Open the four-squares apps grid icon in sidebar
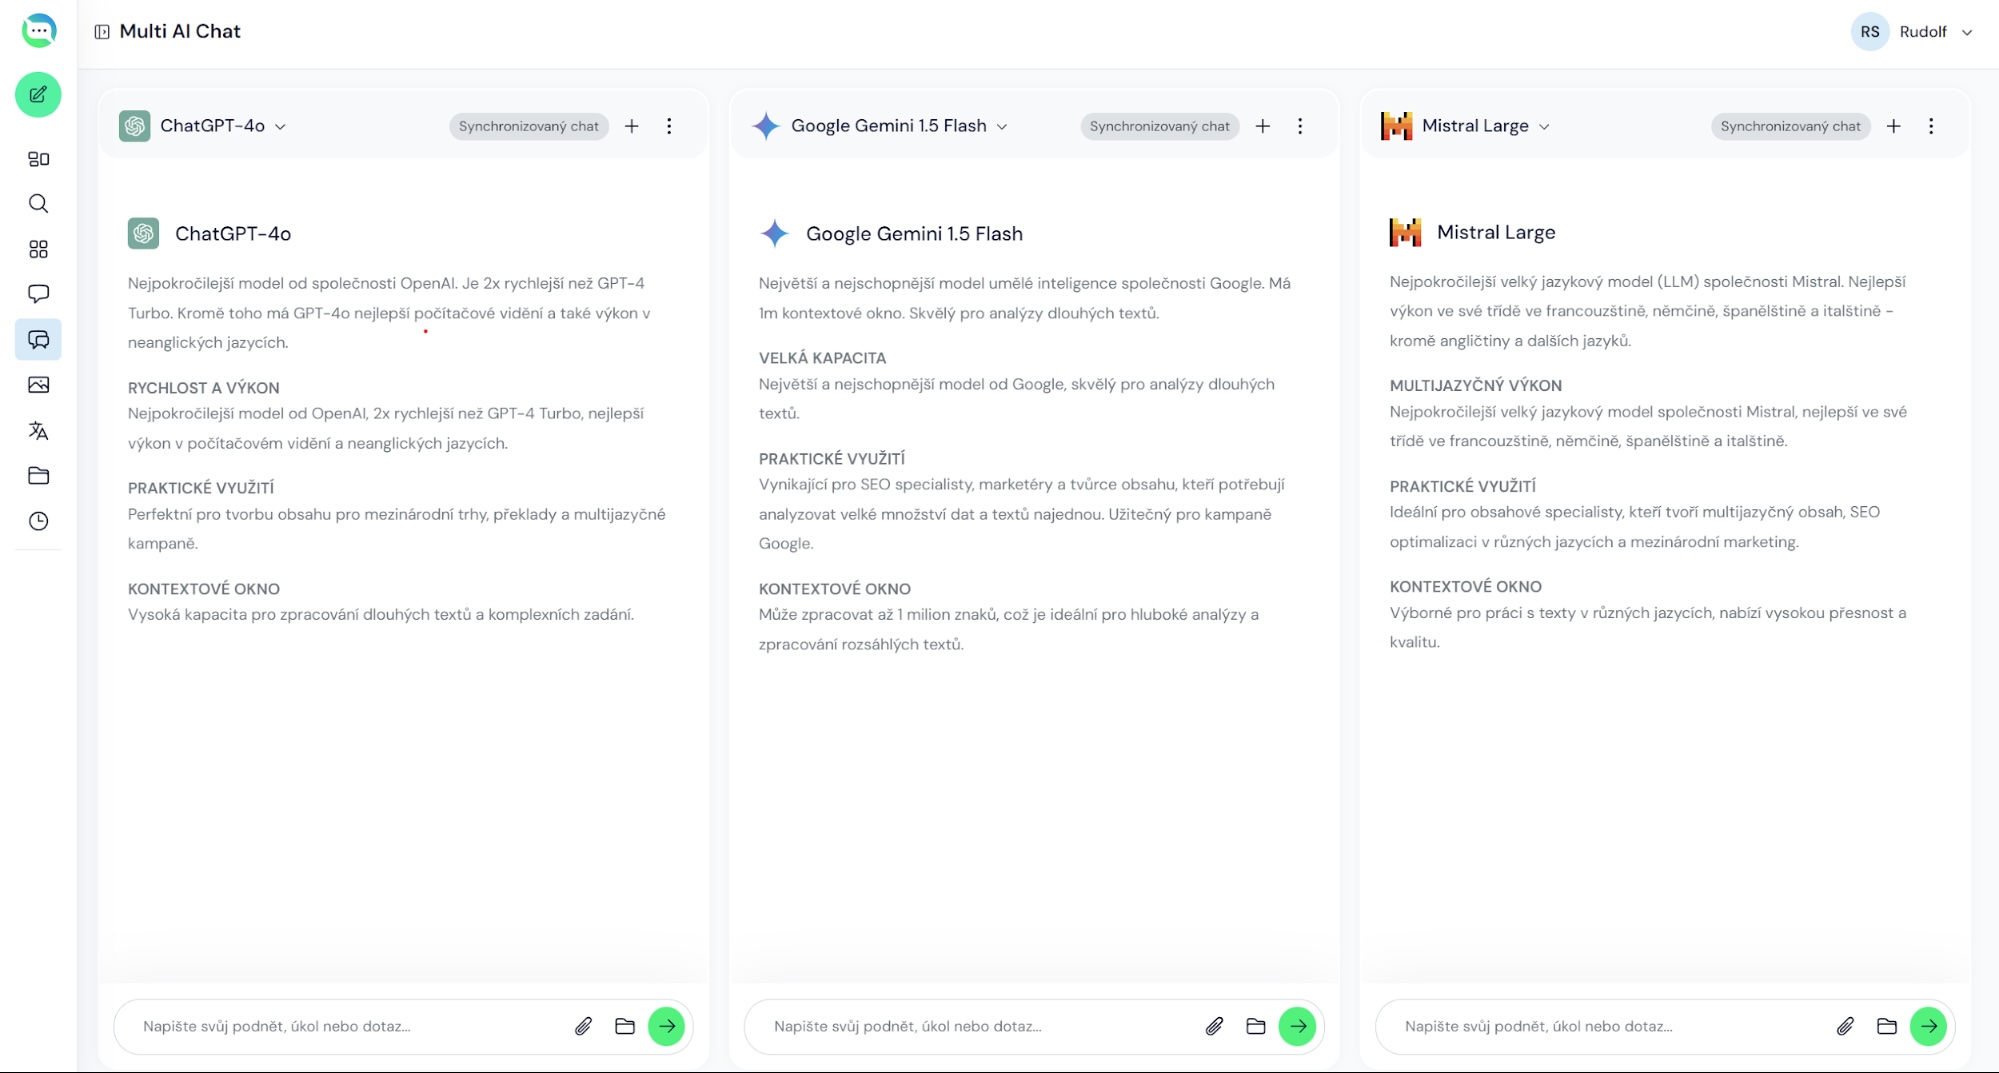Viewport: 1999px width, 1073px height. click(38, 249)
